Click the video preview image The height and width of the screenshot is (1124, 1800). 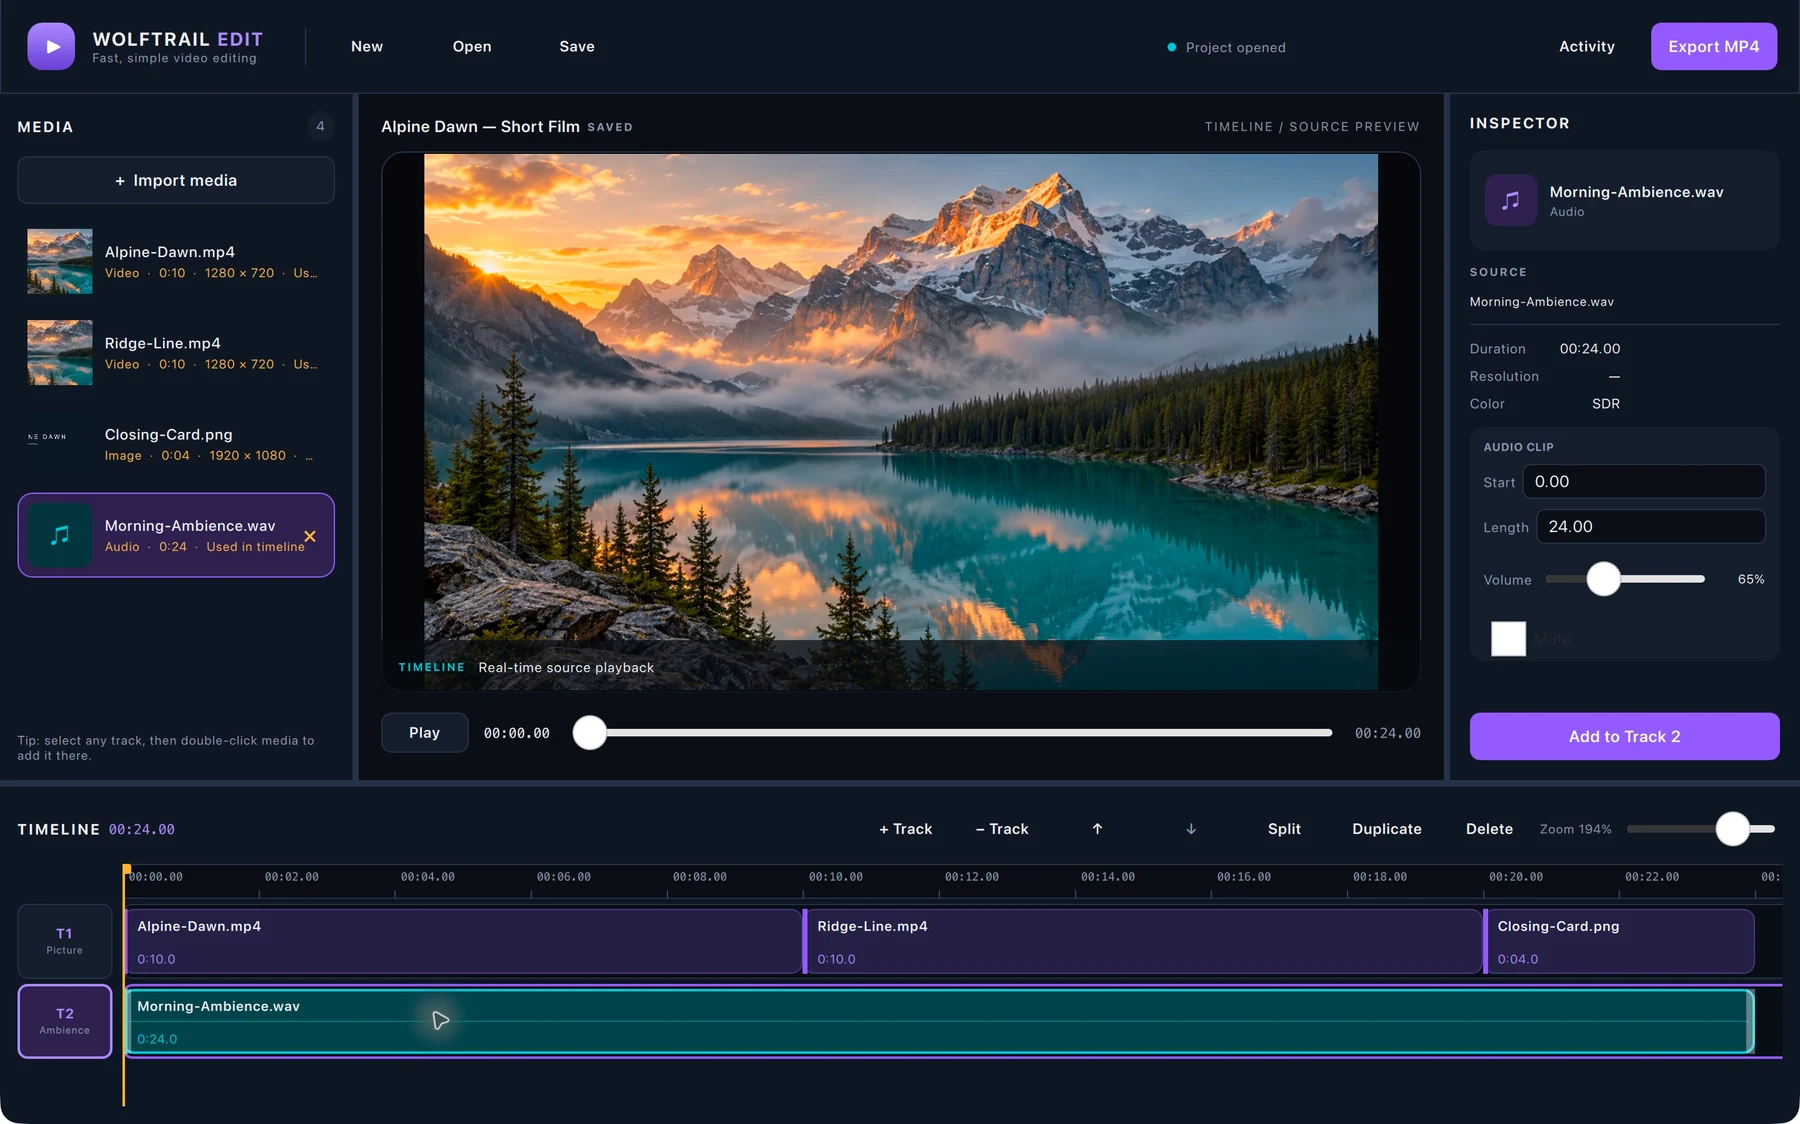[x=901, y=420]
